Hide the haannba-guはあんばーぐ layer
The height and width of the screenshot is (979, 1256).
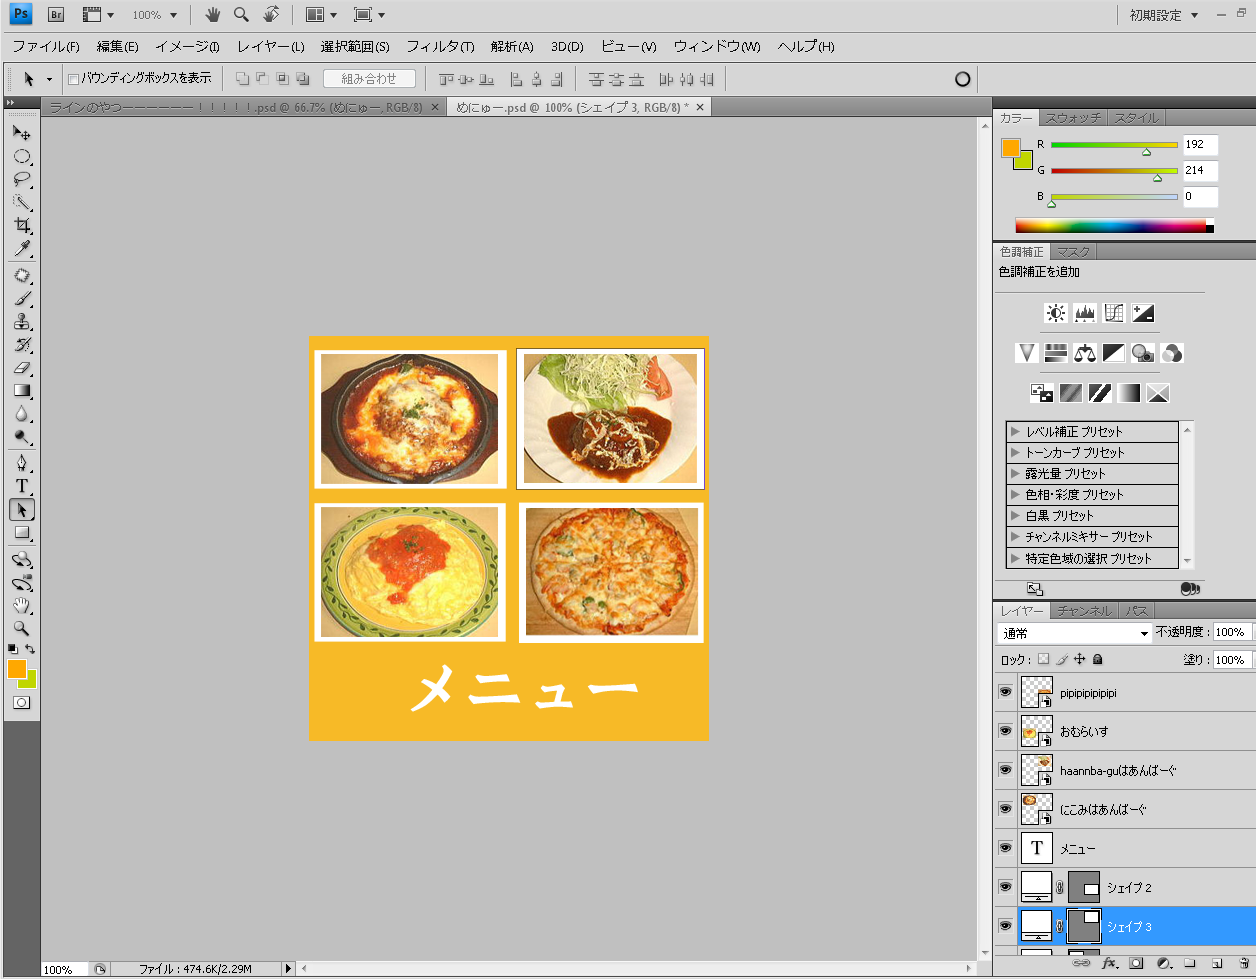pyautogui.click(x=1005, y=769)
